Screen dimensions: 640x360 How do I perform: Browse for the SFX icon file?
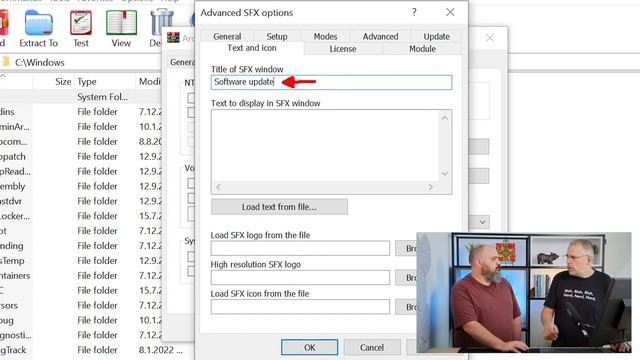(x=406, y=307)
